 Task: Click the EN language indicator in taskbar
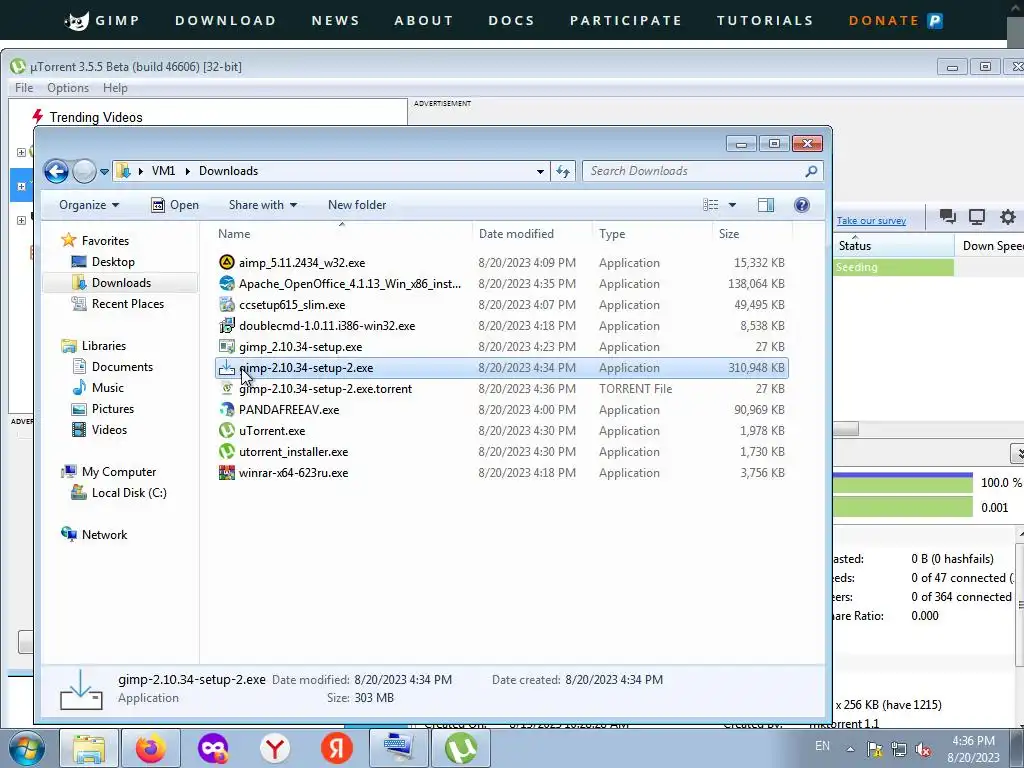pyautogui.click(x=822, y=746)
